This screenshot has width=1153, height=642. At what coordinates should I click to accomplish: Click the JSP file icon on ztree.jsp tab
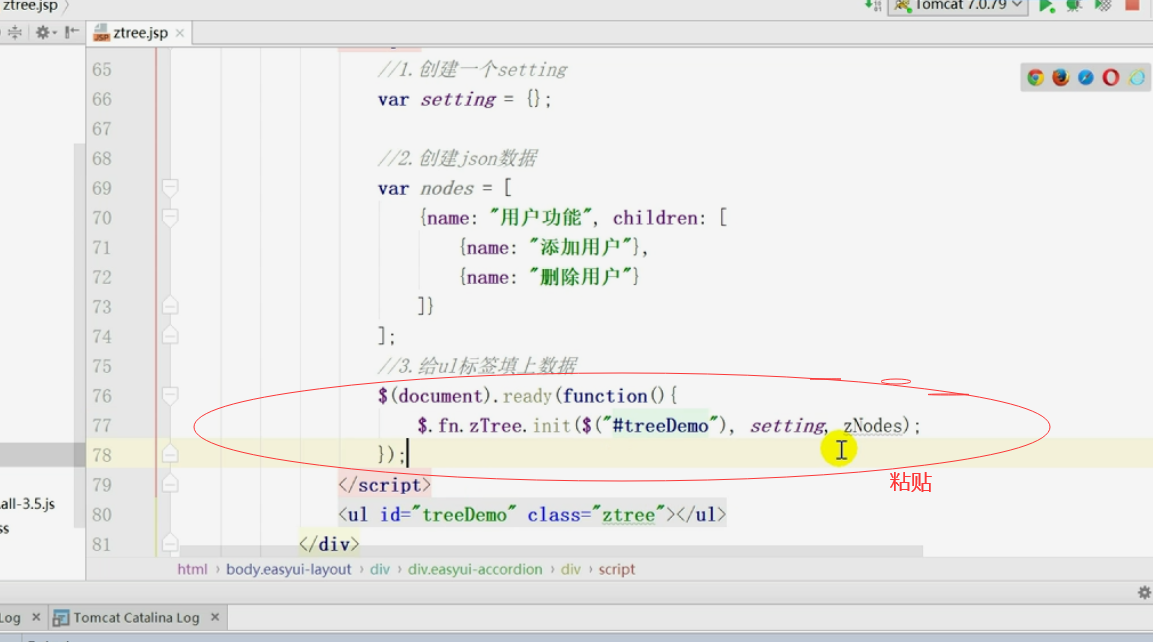click(101, 33)
